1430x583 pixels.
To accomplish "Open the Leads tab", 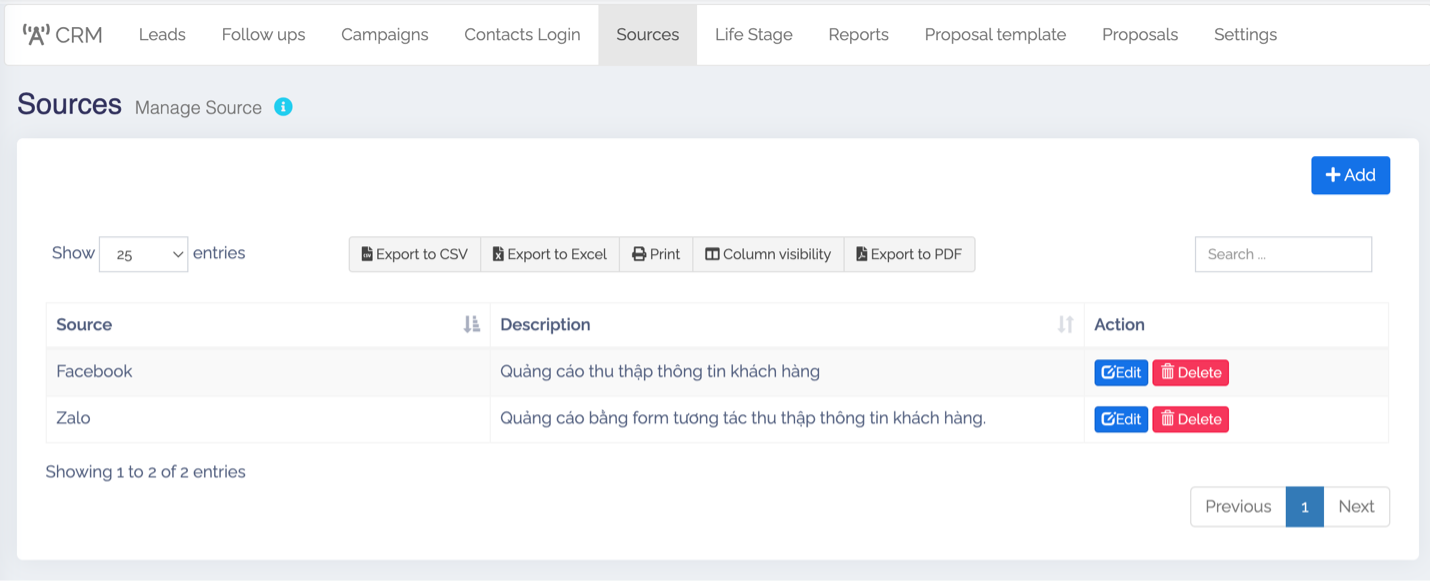I will tap(162, 35).
